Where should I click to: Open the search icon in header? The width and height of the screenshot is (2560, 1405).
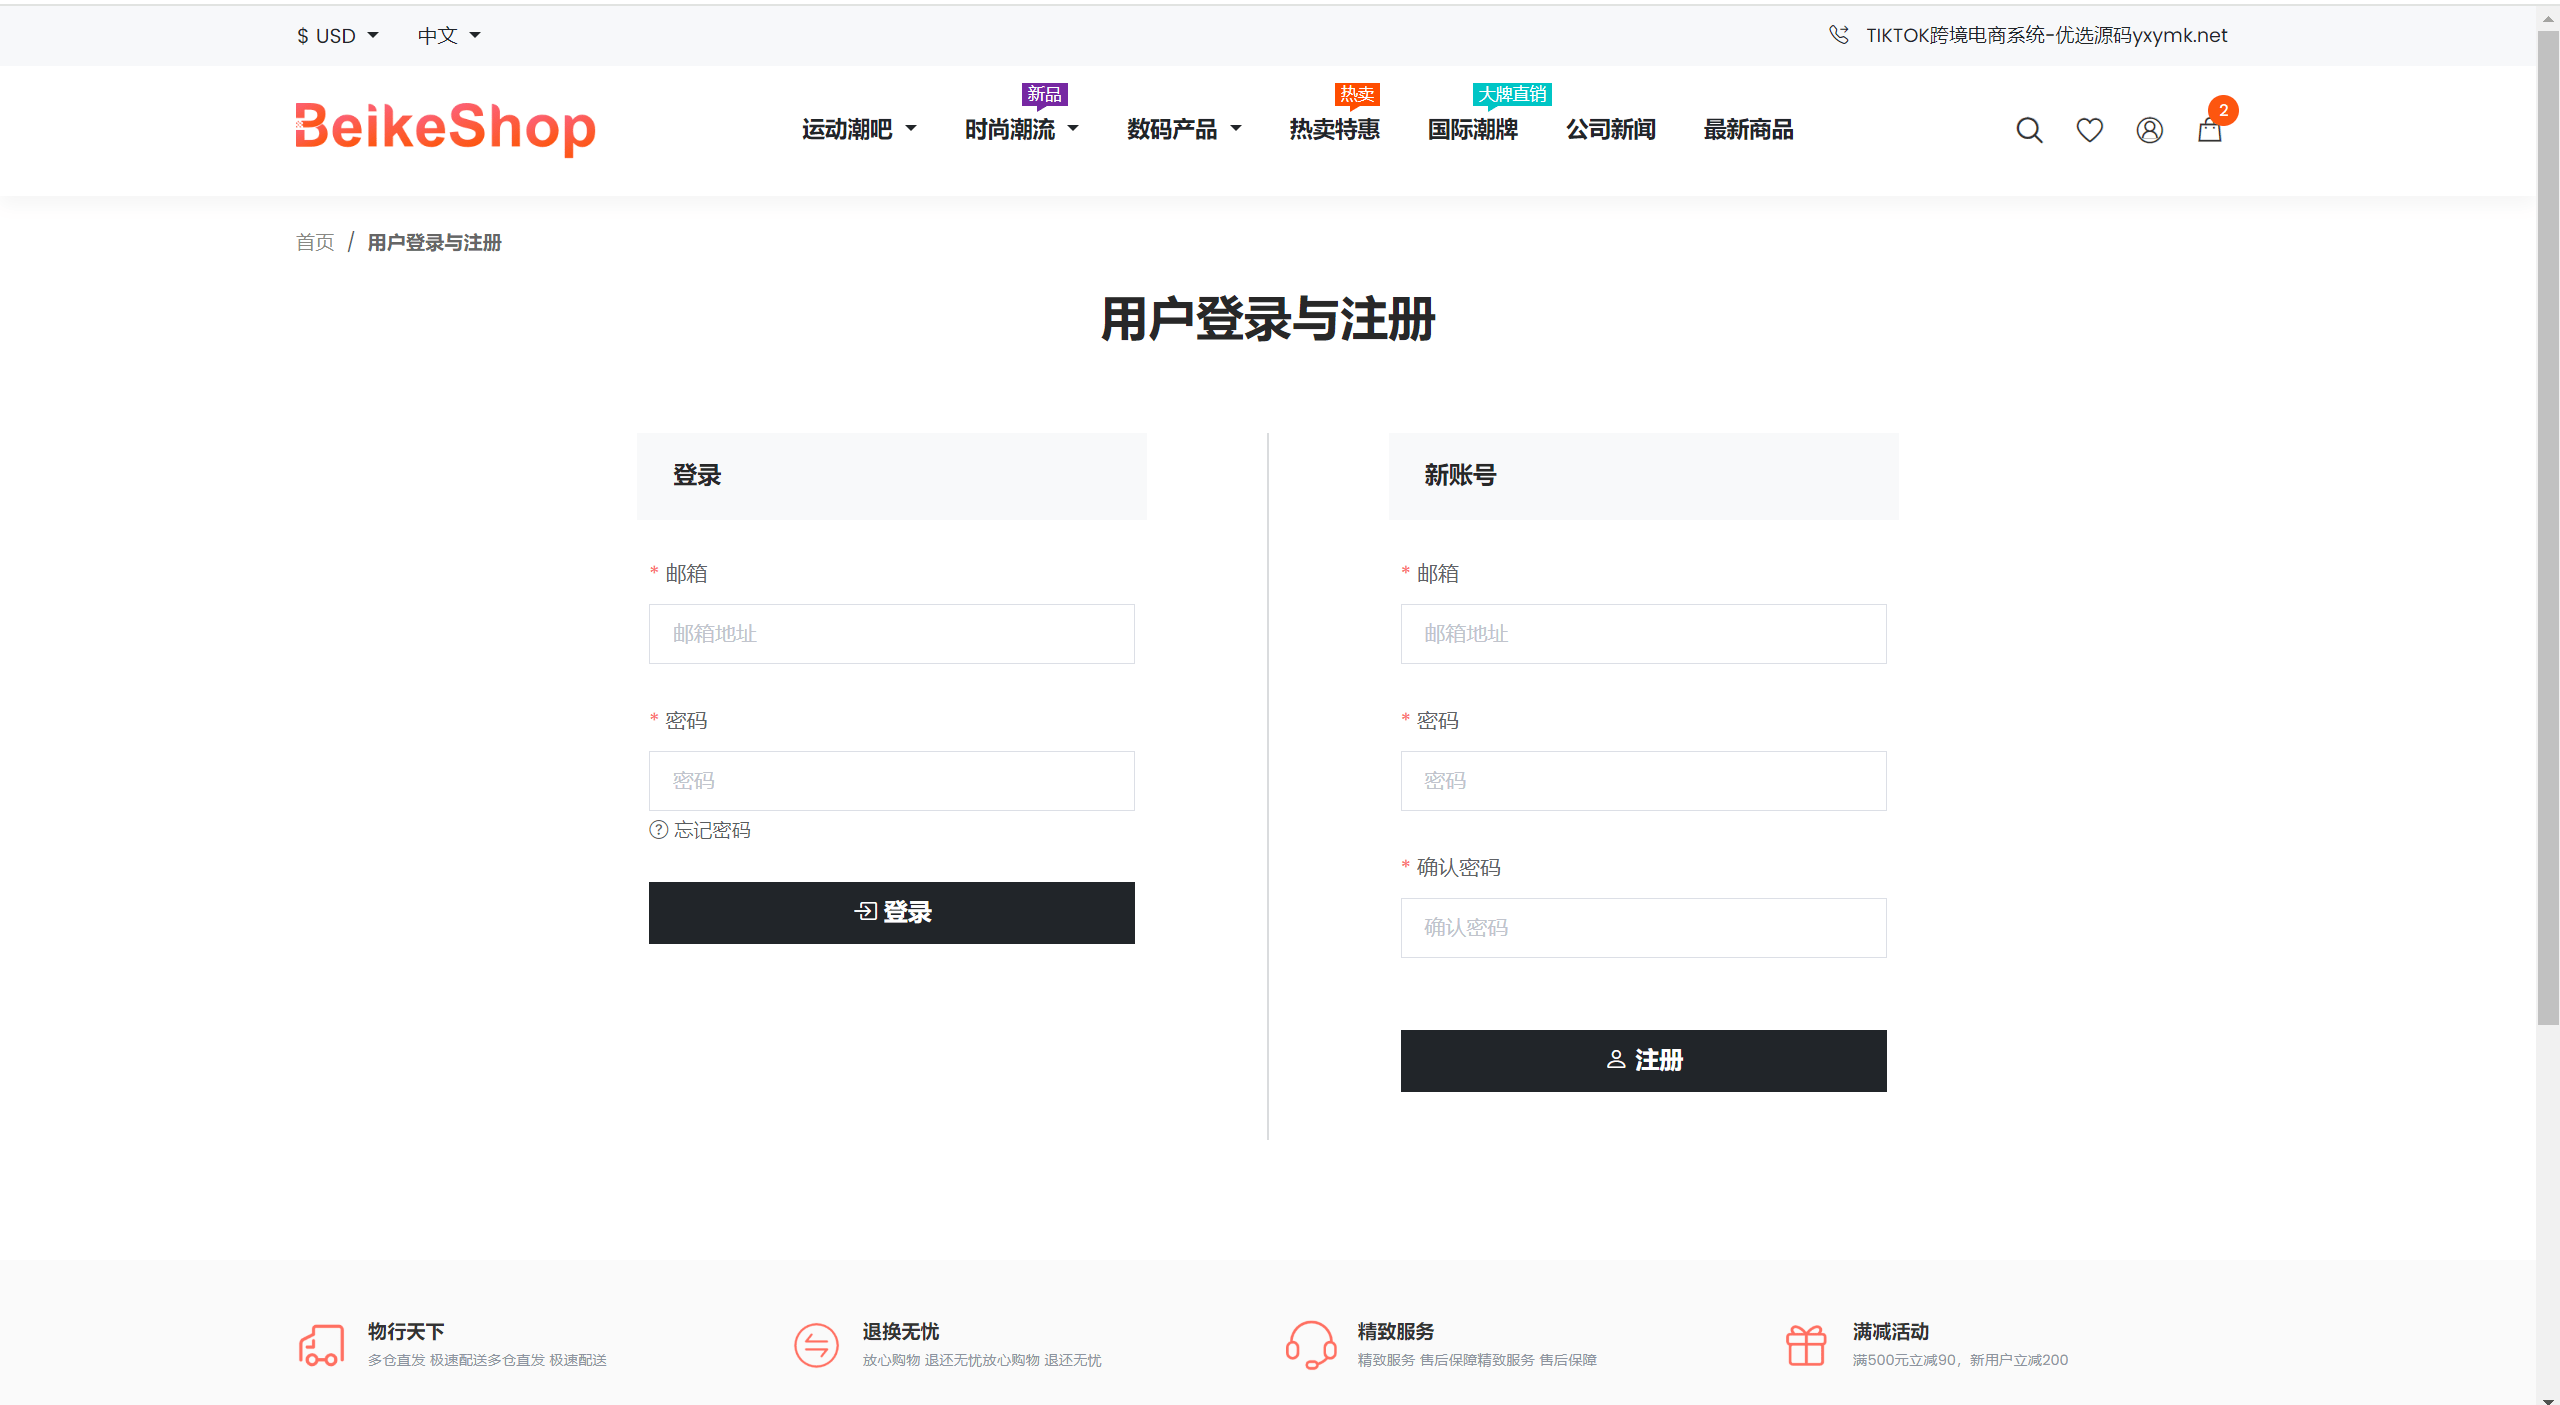[2029, 130]
